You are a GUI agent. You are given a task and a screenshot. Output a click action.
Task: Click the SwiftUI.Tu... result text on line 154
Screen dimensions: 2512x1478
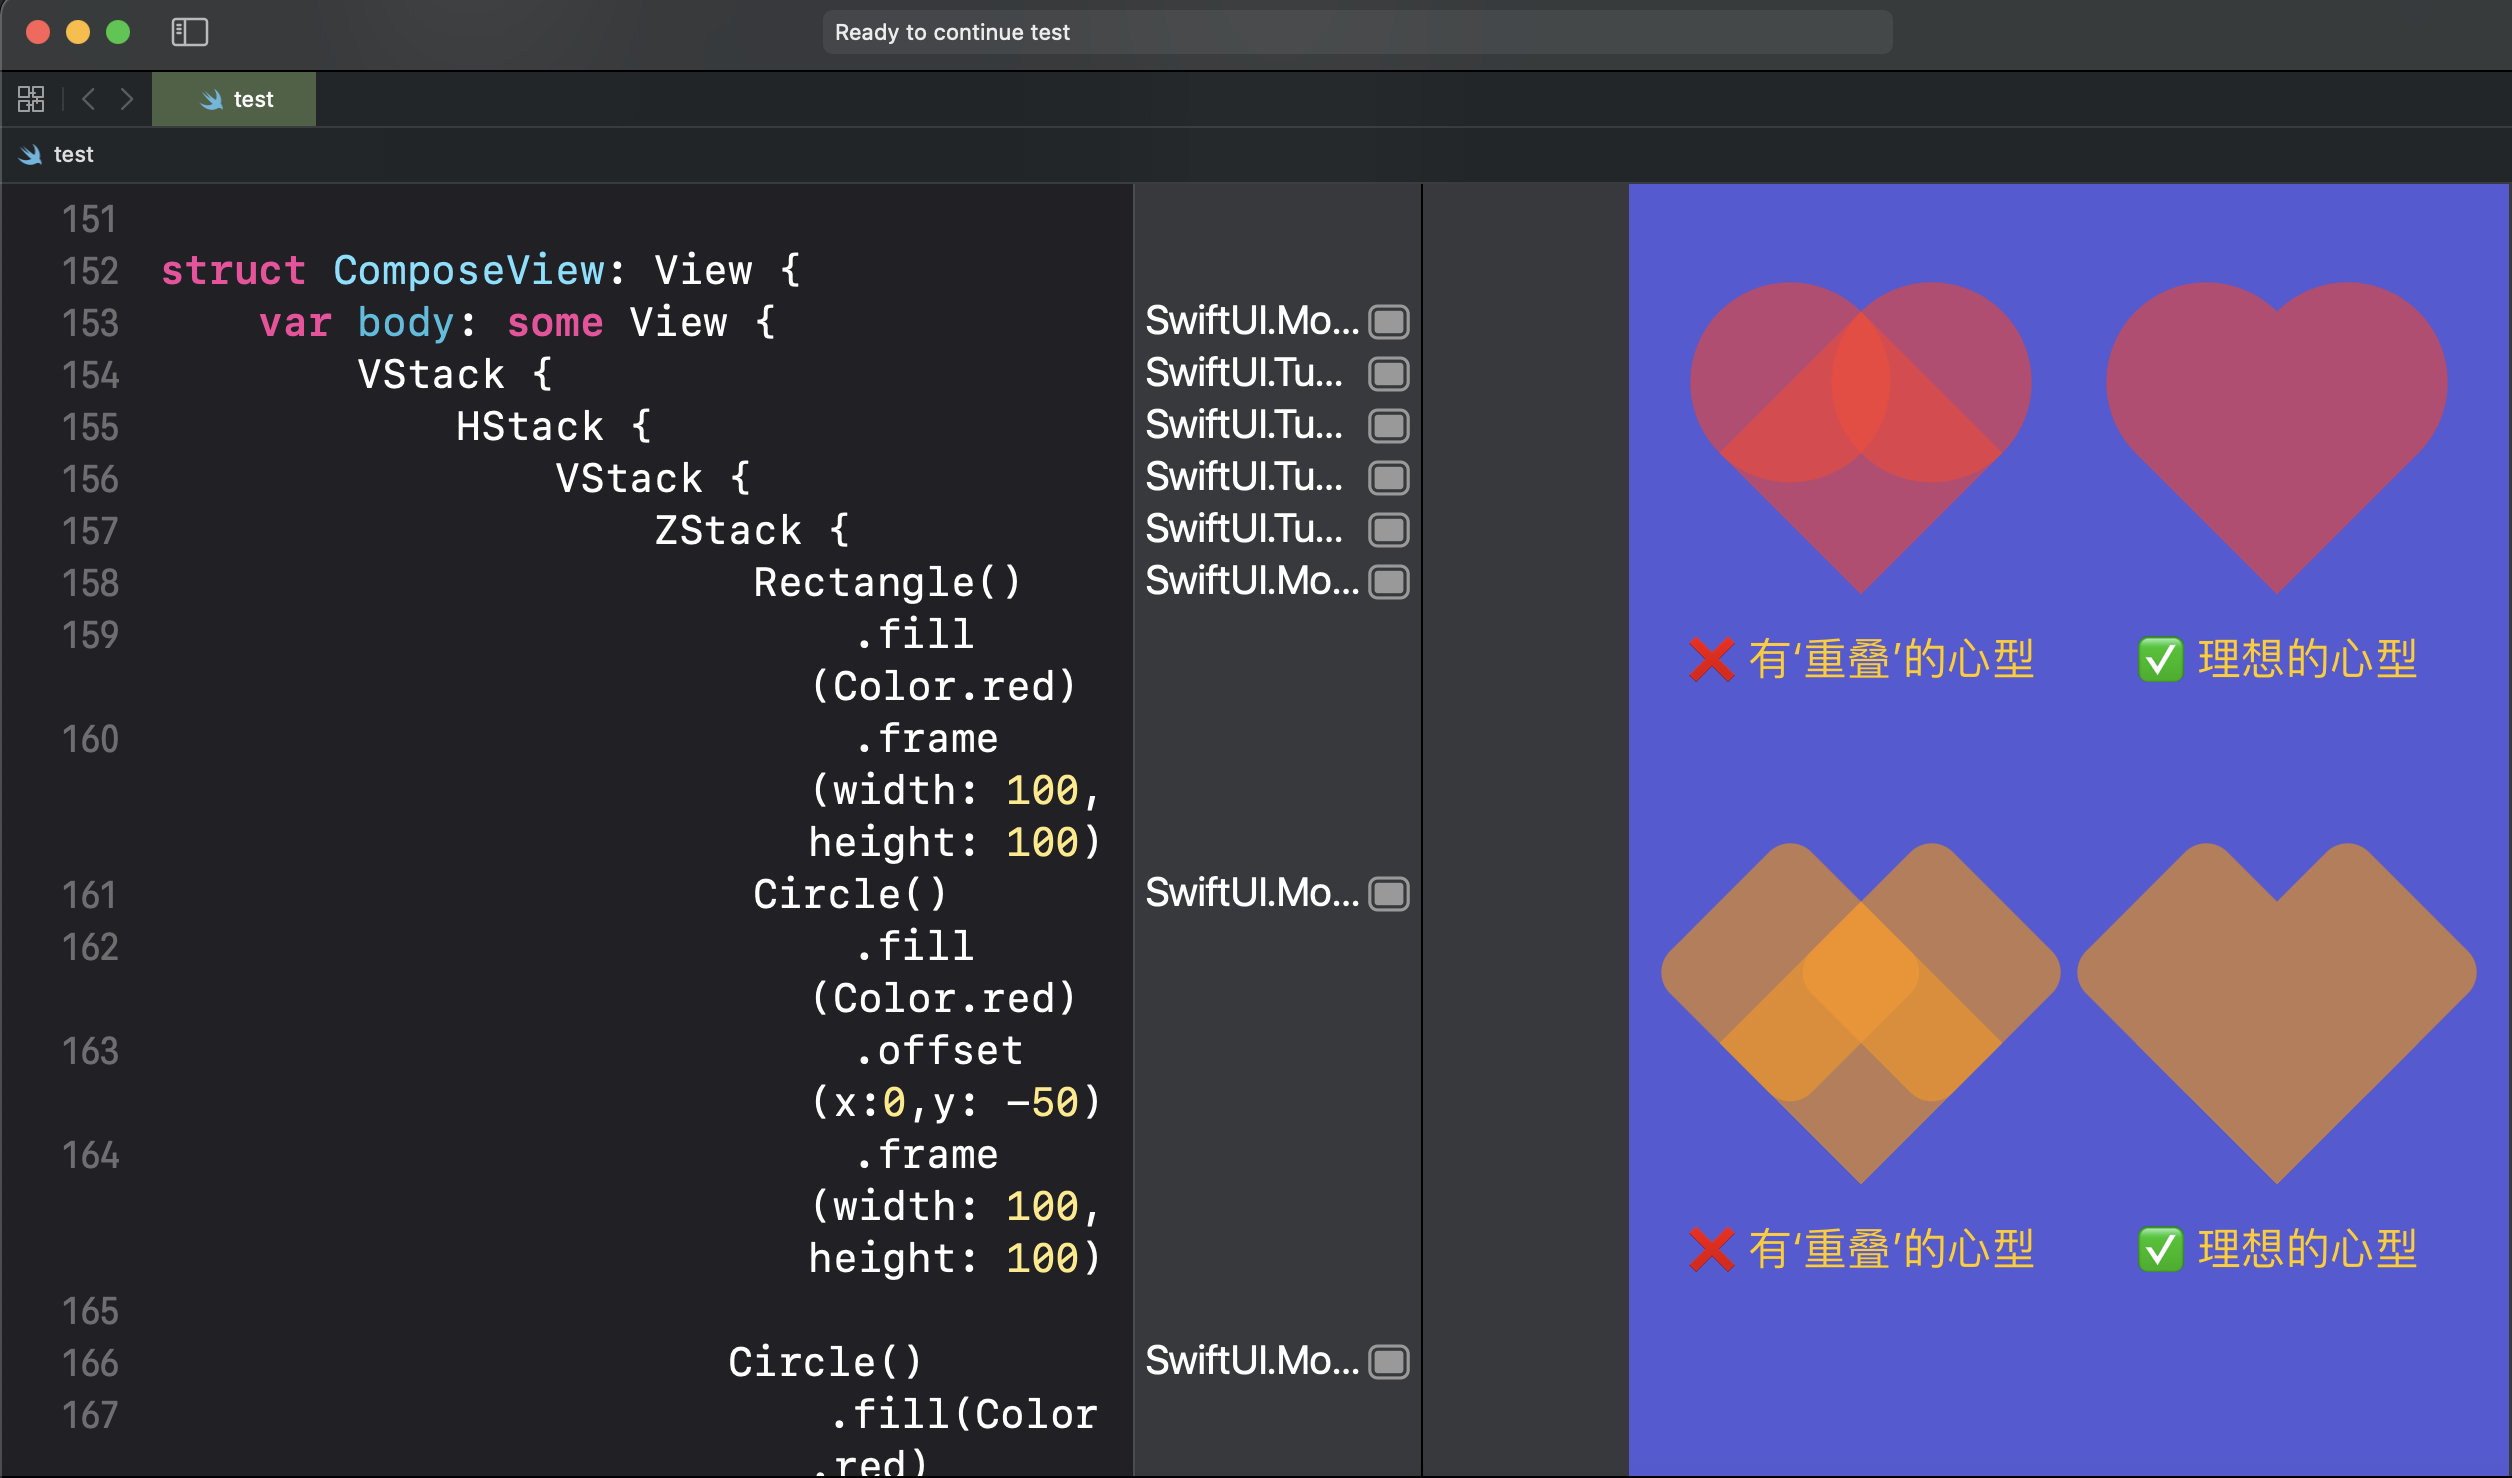coord(1244,373)
